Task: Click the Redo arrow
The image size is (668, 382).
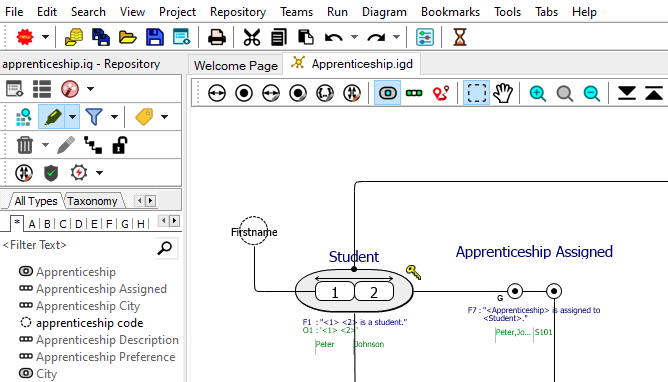Action: pos(376,37)
